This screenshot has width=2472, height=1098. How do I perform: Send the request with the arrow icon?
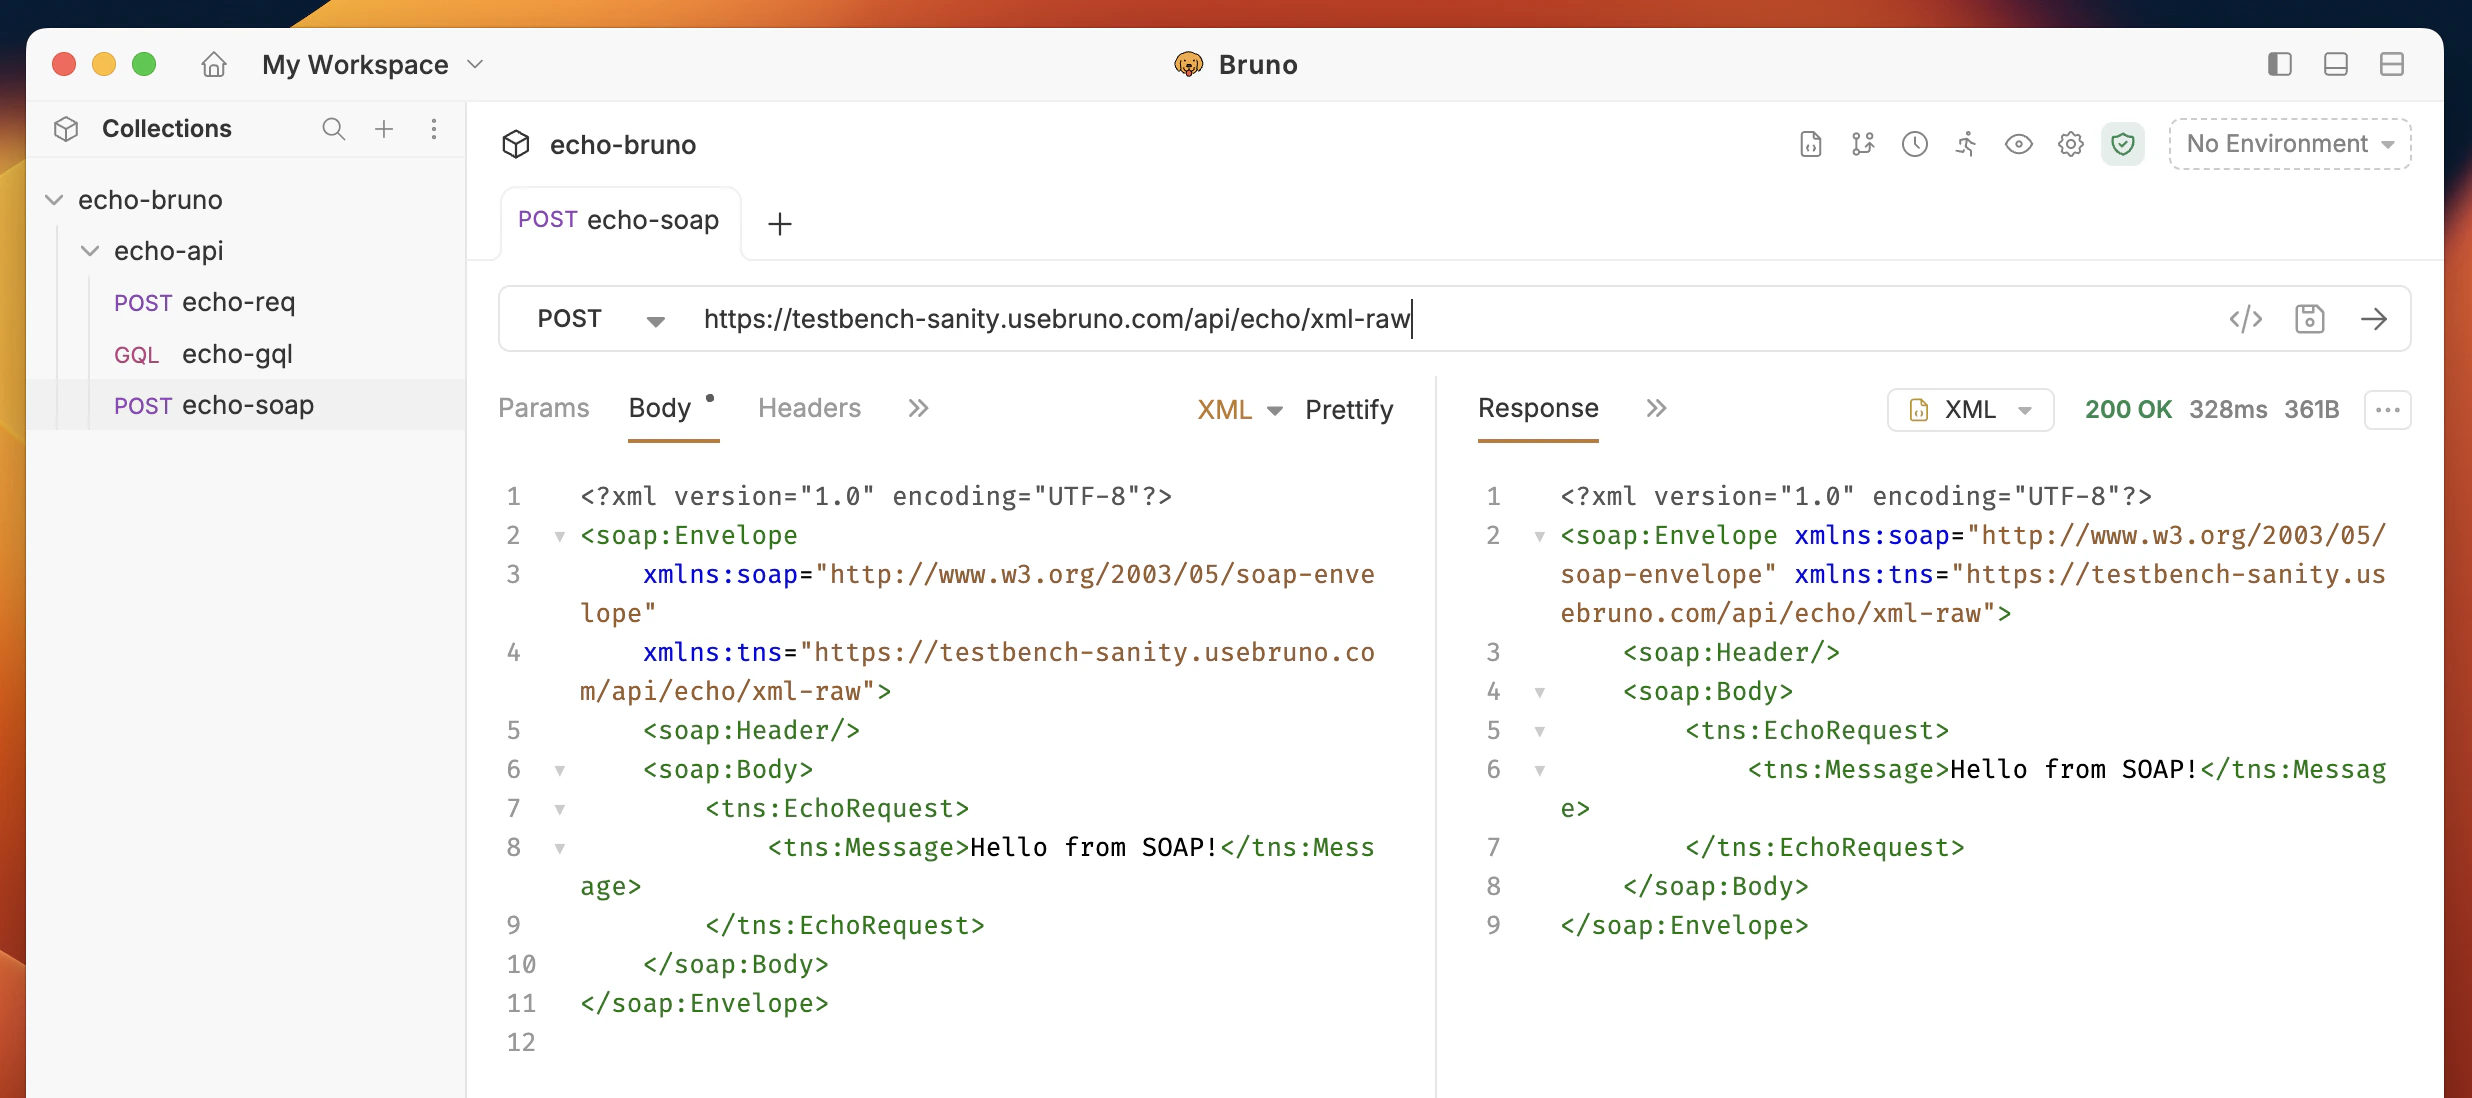2377,318
